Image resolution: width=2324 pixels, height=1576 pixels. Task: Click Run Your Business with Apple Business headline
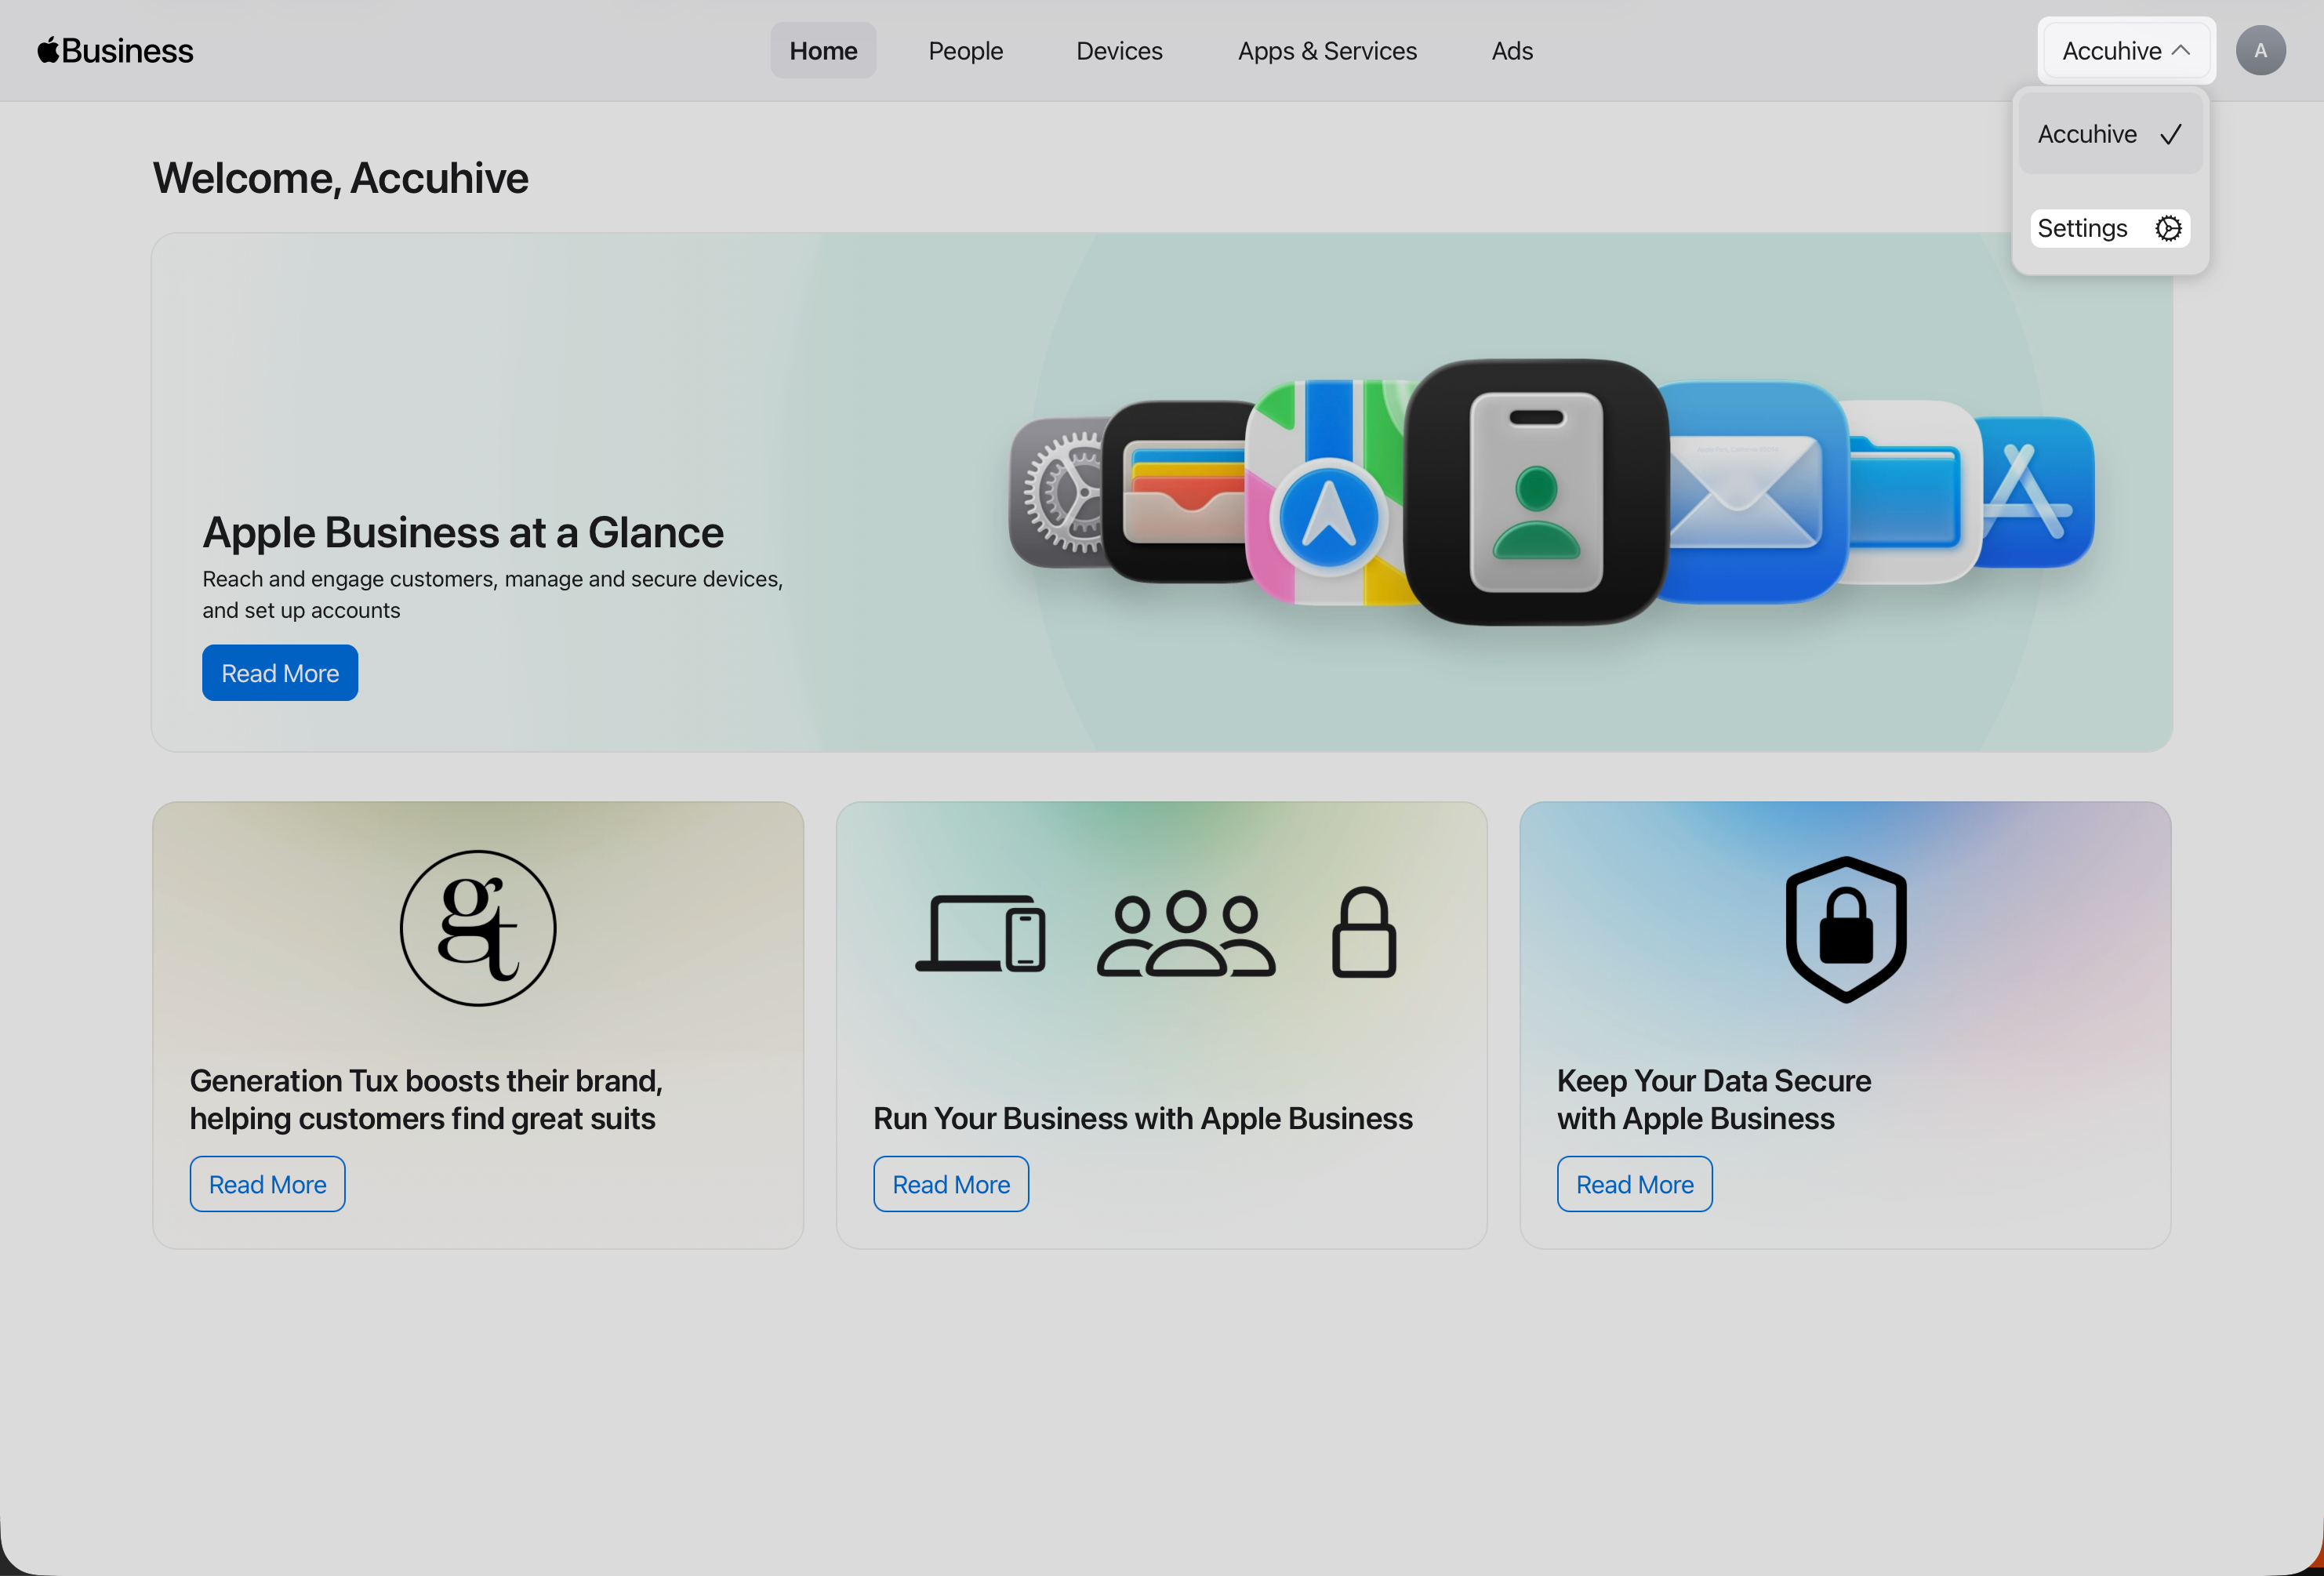[1142, 1118]
